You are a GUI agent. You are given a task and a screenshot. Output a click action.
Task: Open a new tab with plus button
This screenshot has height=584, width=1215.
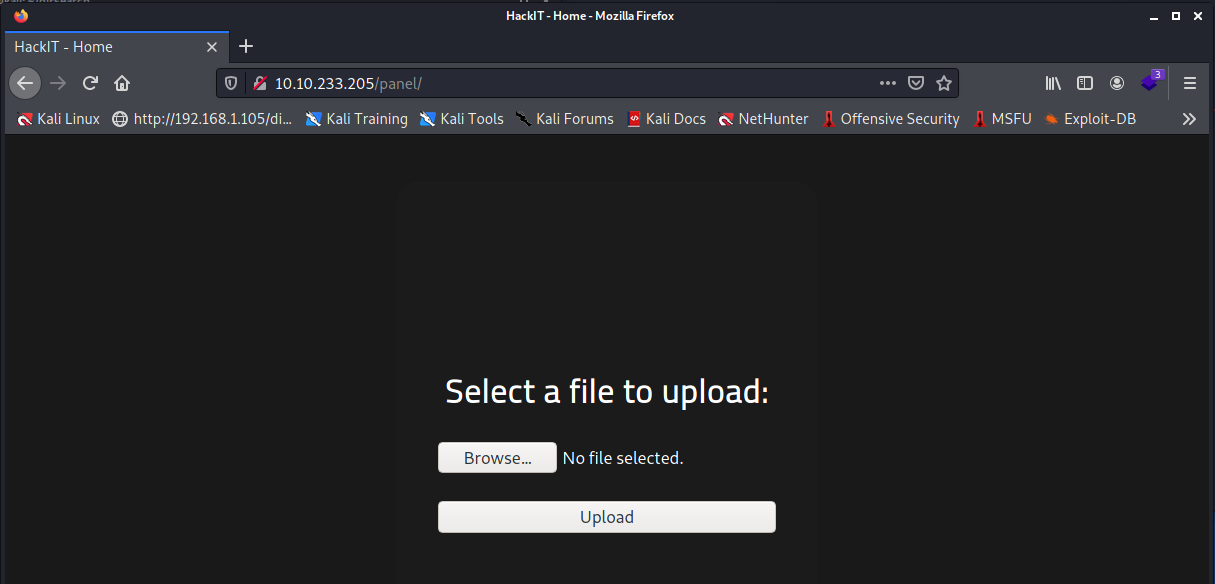click(x=246, y=47)
